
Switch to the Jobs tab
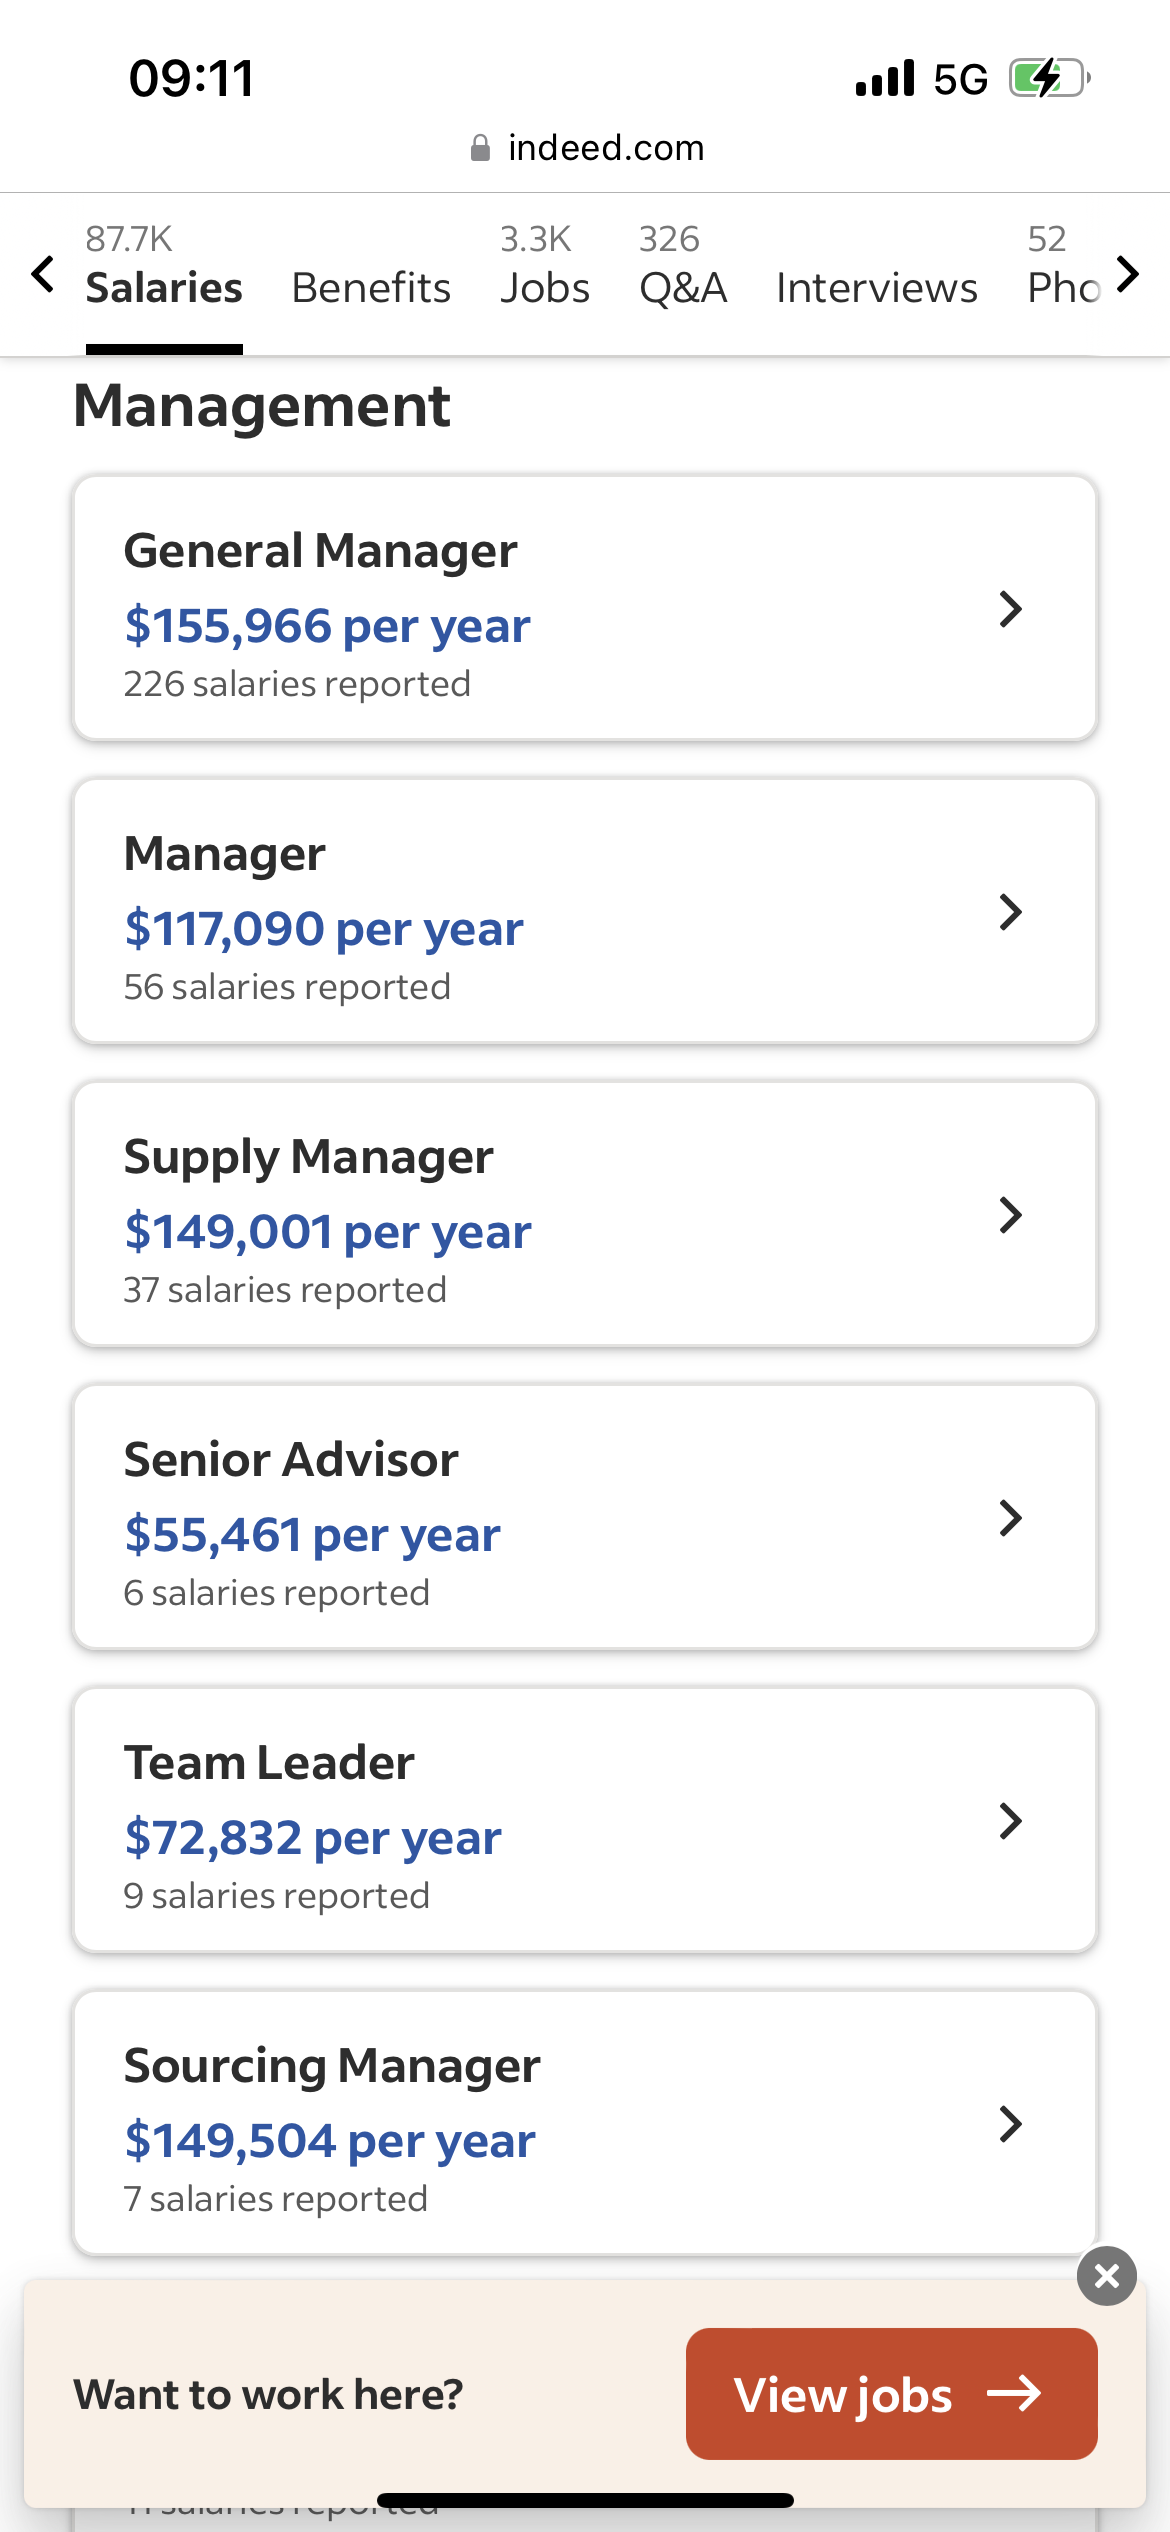click(x=545, y=268)
